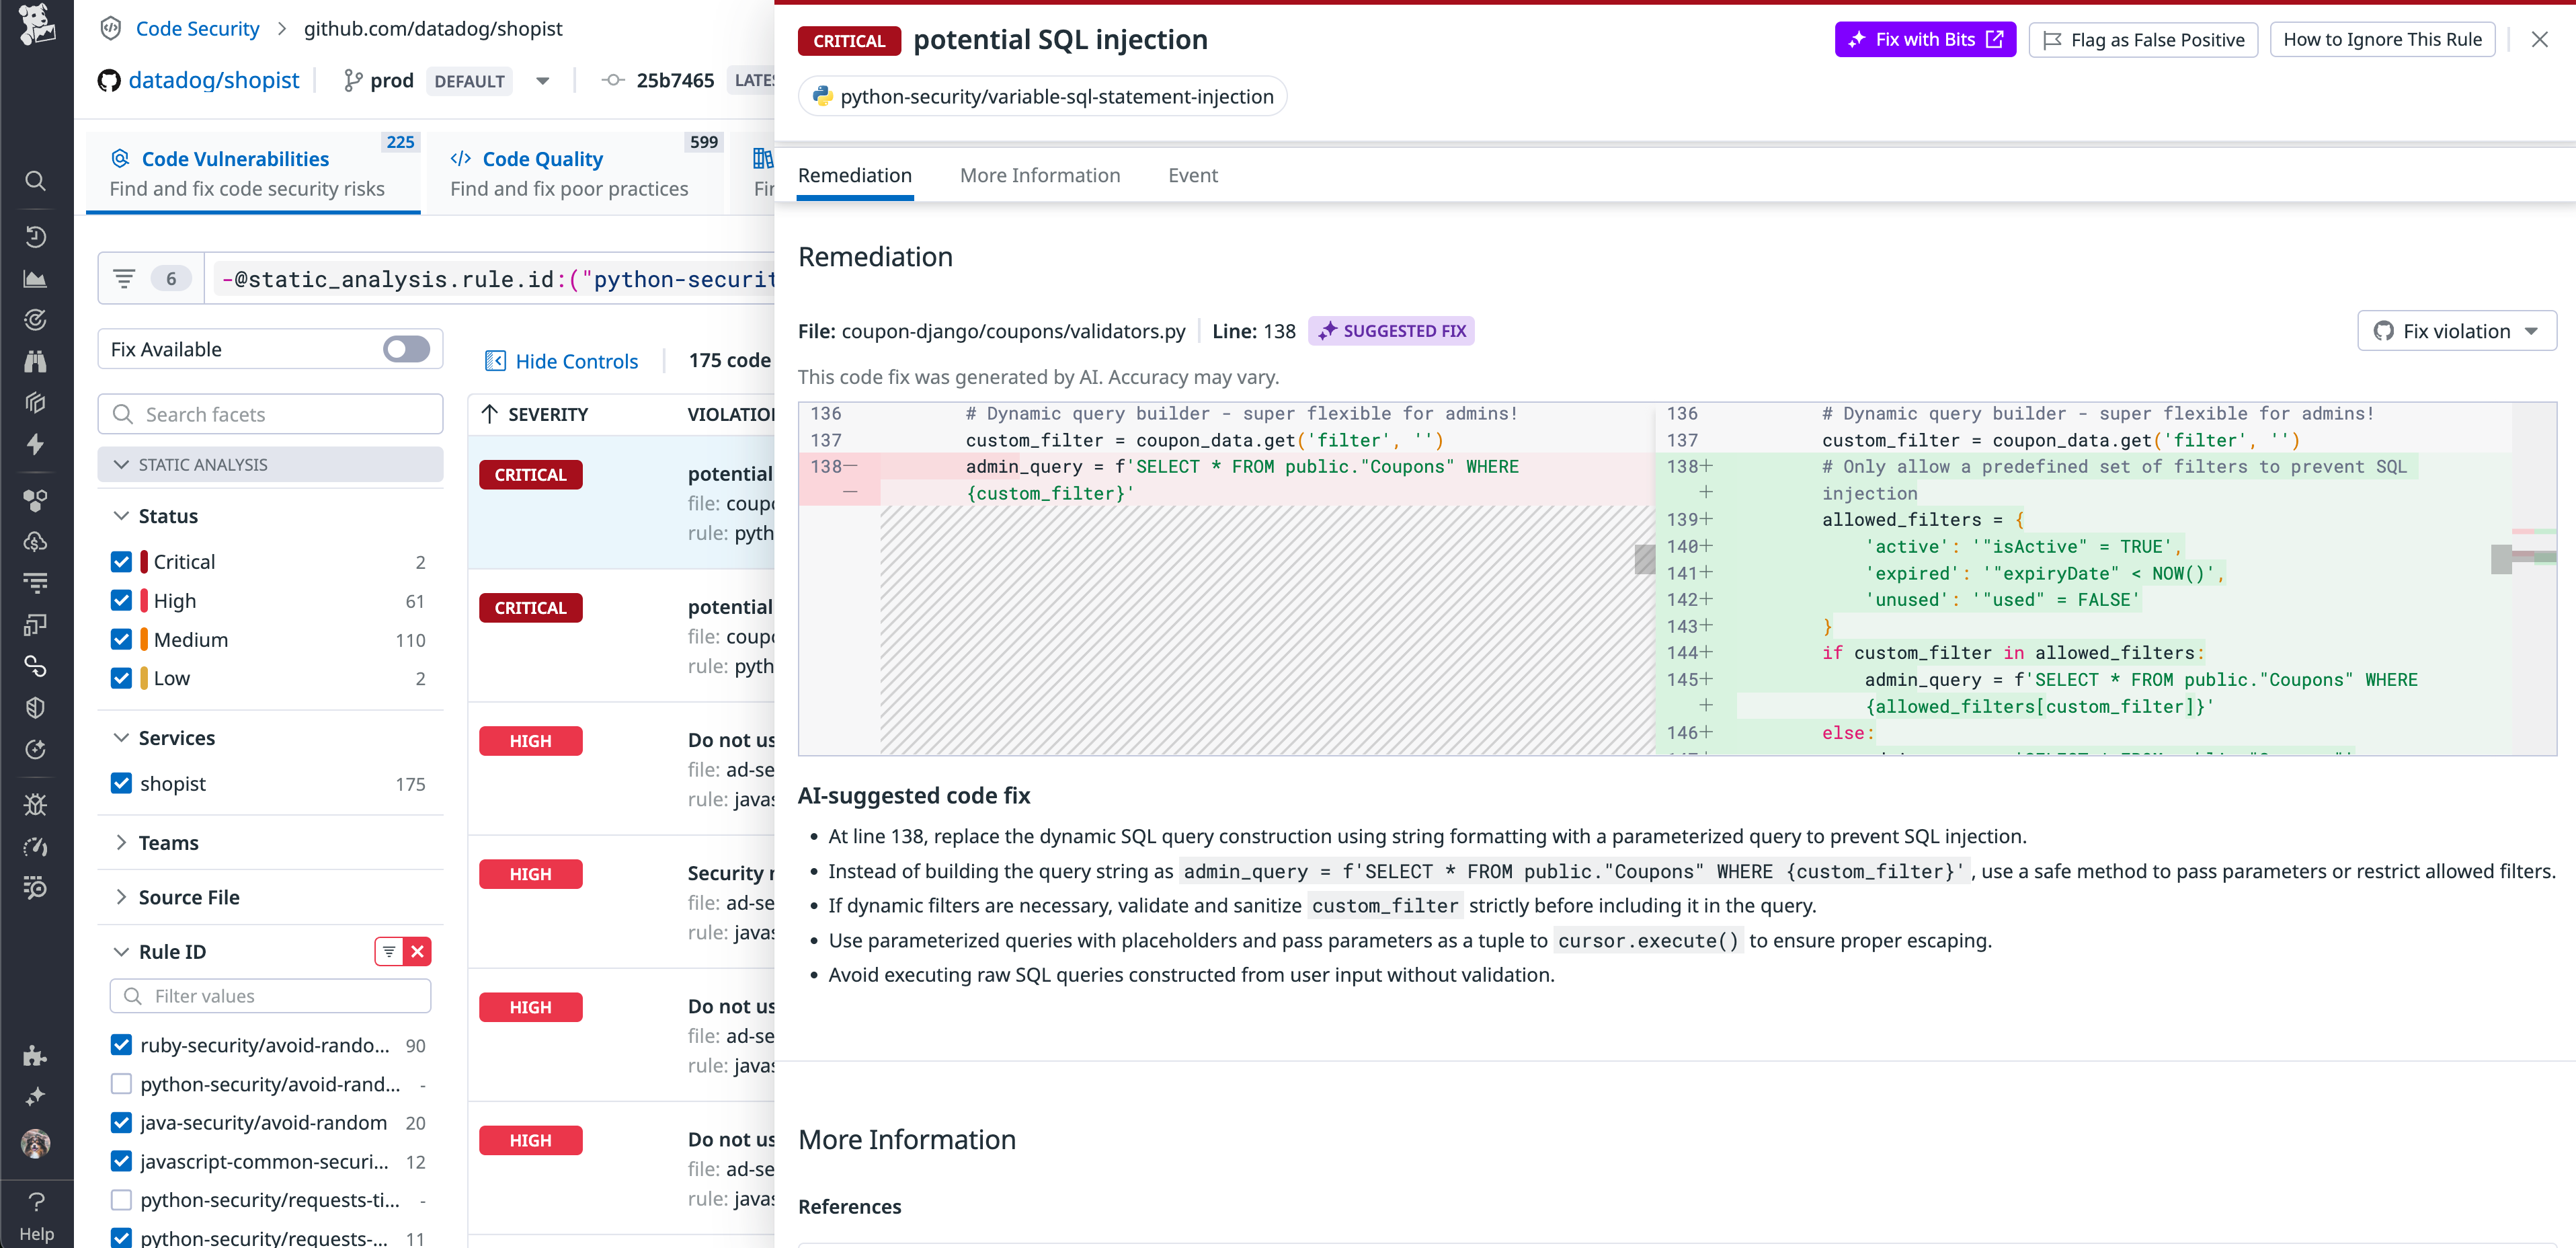Switch to the More Information tab
This screenshot has height=1248, width=2576.
[1040, 175]
